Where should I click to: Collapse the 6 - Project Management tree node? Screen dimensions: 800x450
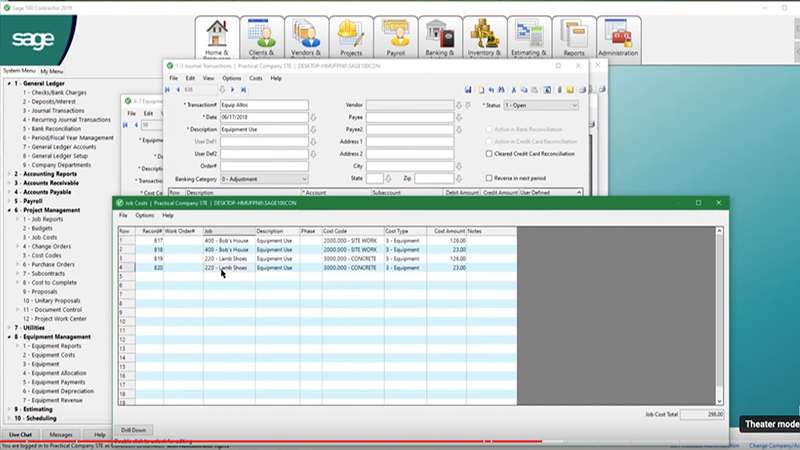coord(9,210)
